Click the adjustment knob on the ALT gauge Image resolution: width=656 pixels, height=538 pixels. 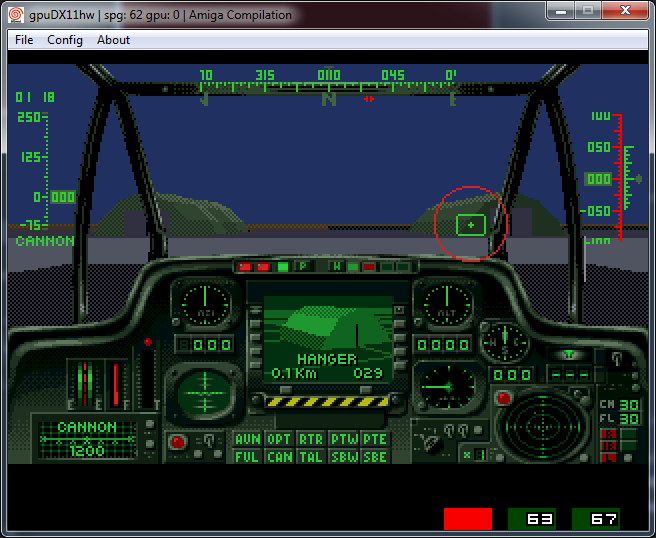coord(417,322)
